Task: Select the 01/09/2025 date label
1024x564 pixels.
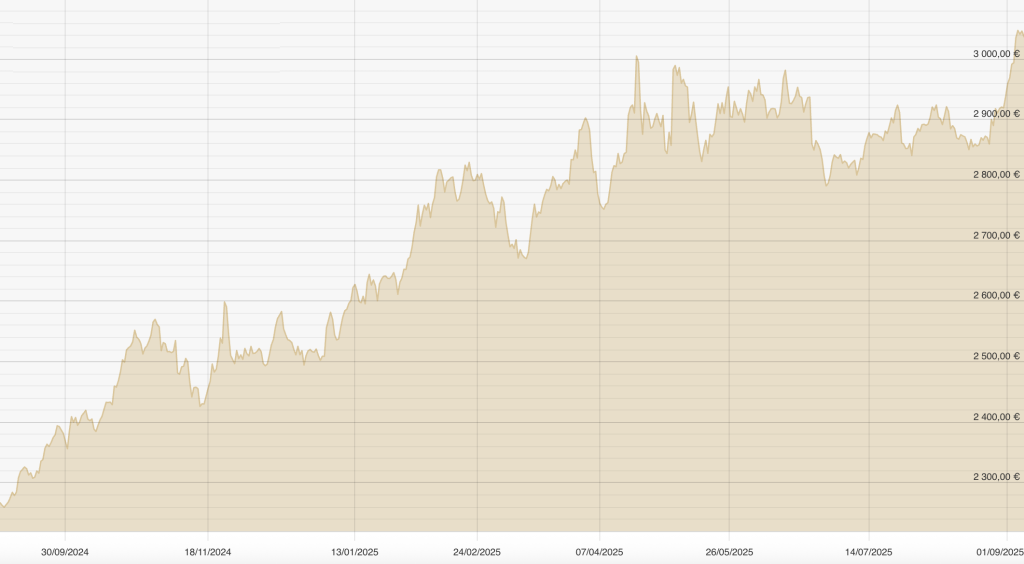Action: click(x=1000, y=551)
